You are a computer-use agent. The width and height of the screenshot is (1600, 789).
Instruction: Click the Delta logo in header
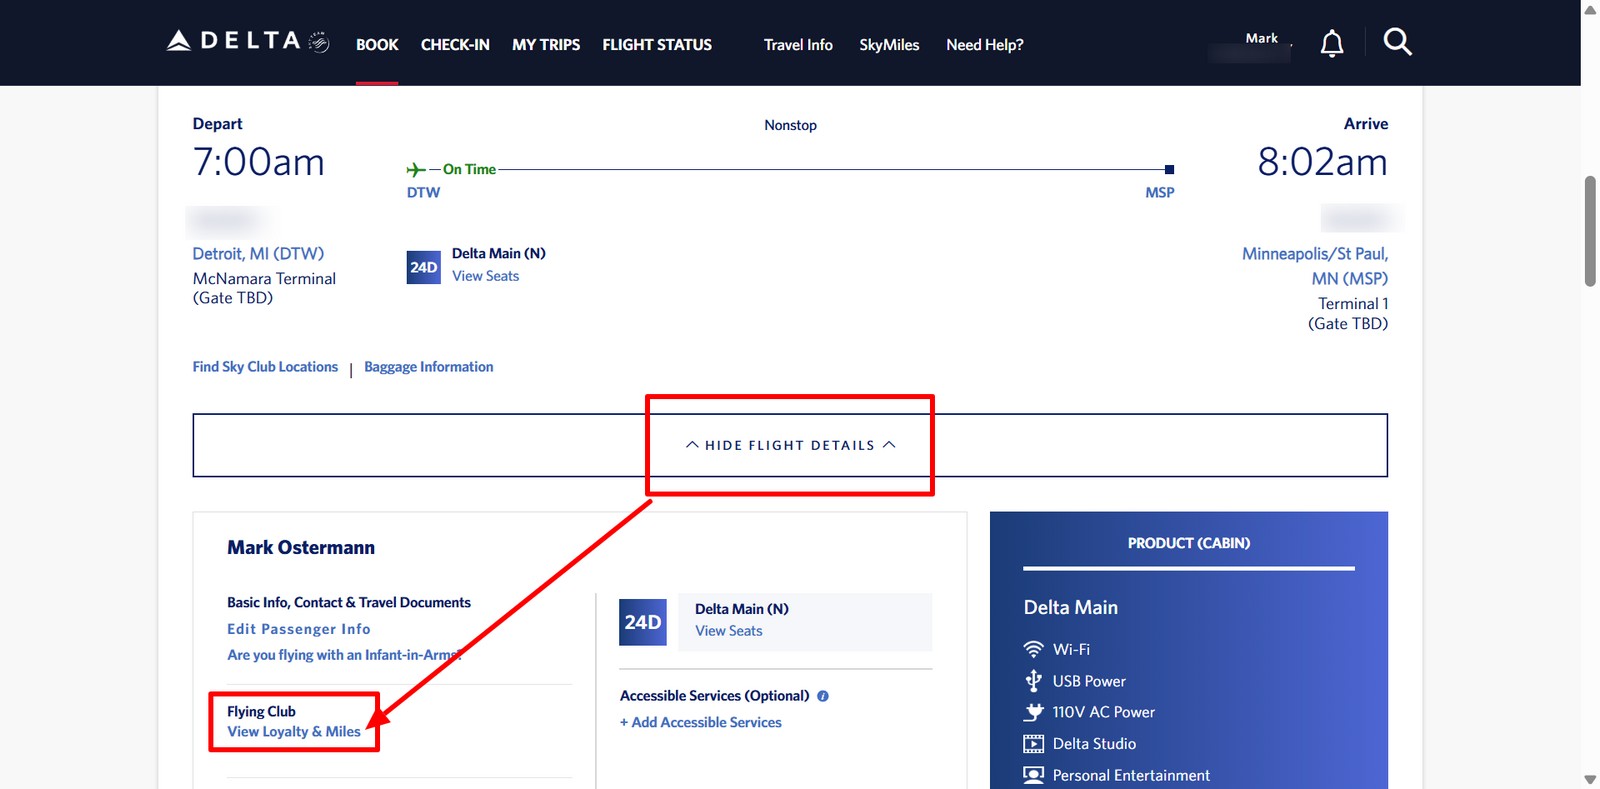(248, 41)
